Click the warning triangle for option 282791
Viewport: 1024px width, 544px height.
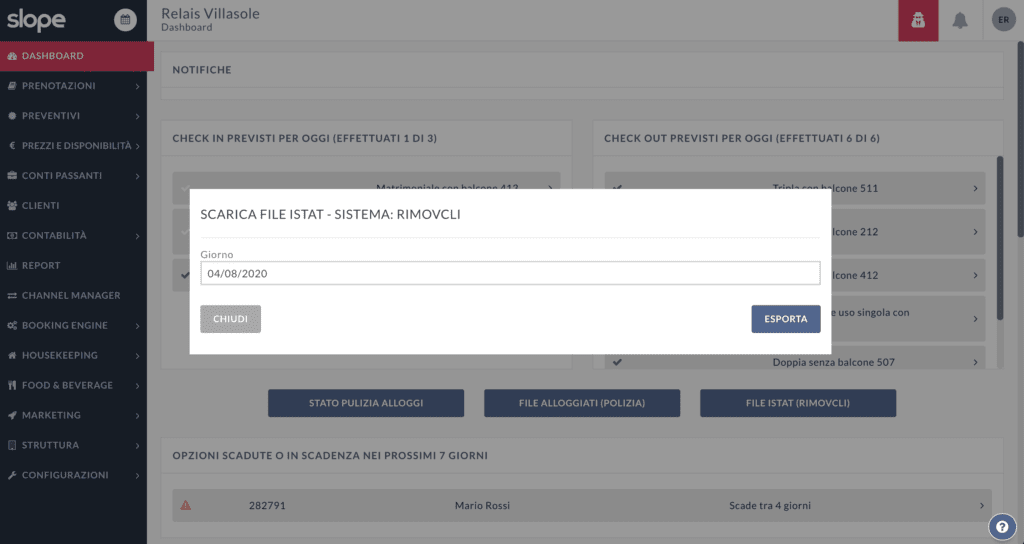pyautogui.click(x=185, y=506)
